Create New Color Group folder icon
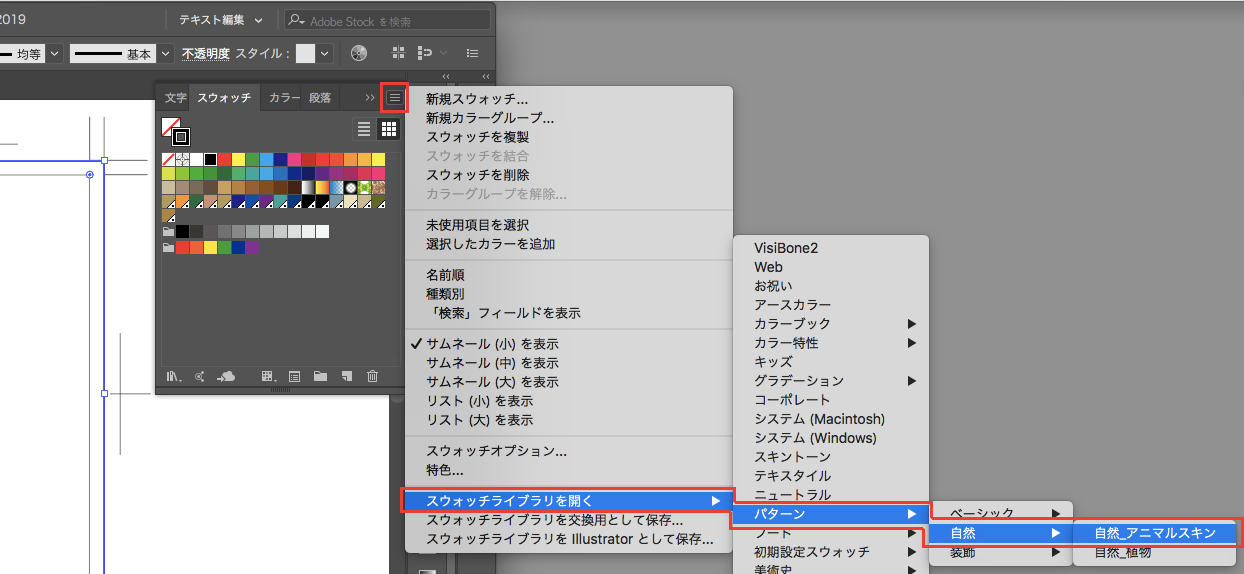 [x=320, y=376]
